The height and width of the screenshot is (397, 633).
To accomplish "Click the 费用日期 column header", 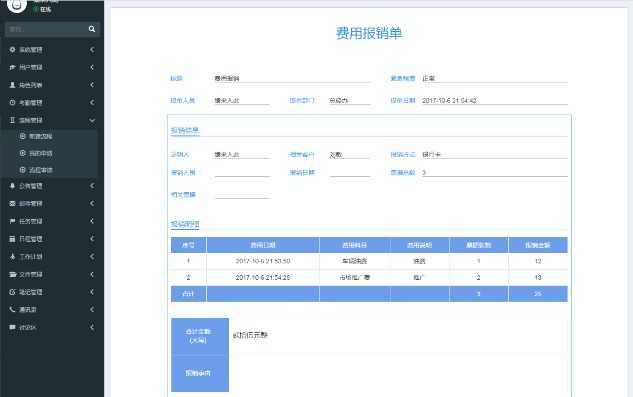I will (263, 245).
